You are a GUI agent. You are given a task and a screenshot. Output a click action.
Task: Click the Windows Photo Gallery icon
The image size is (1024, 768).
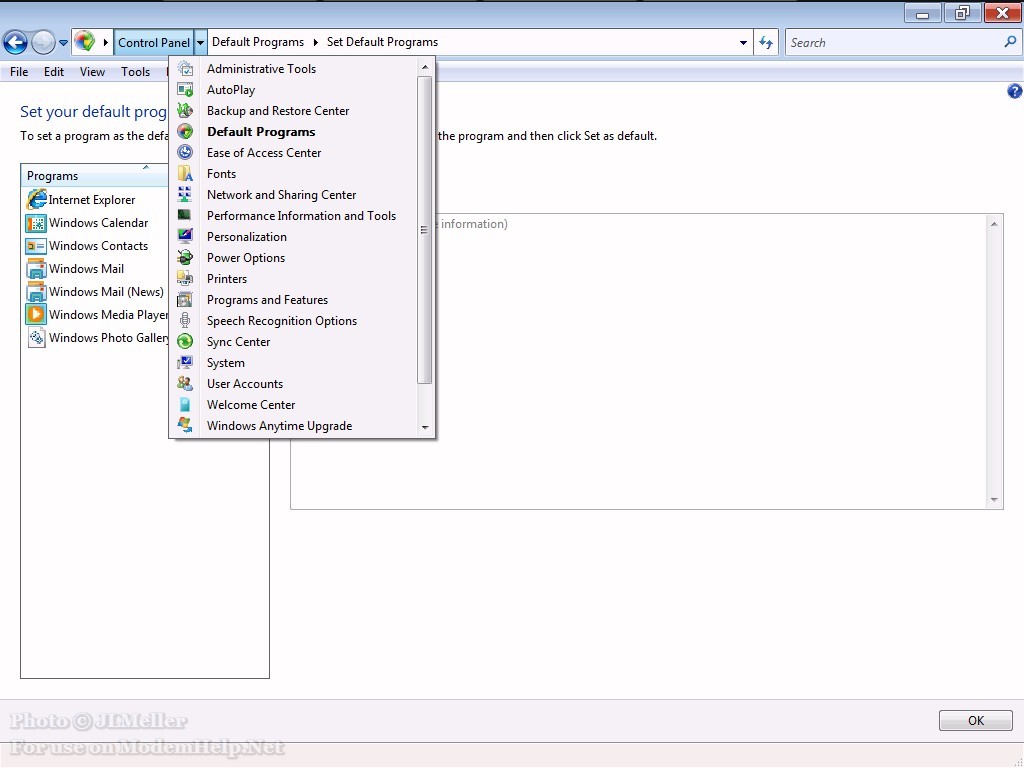click(x=36, y=338)
